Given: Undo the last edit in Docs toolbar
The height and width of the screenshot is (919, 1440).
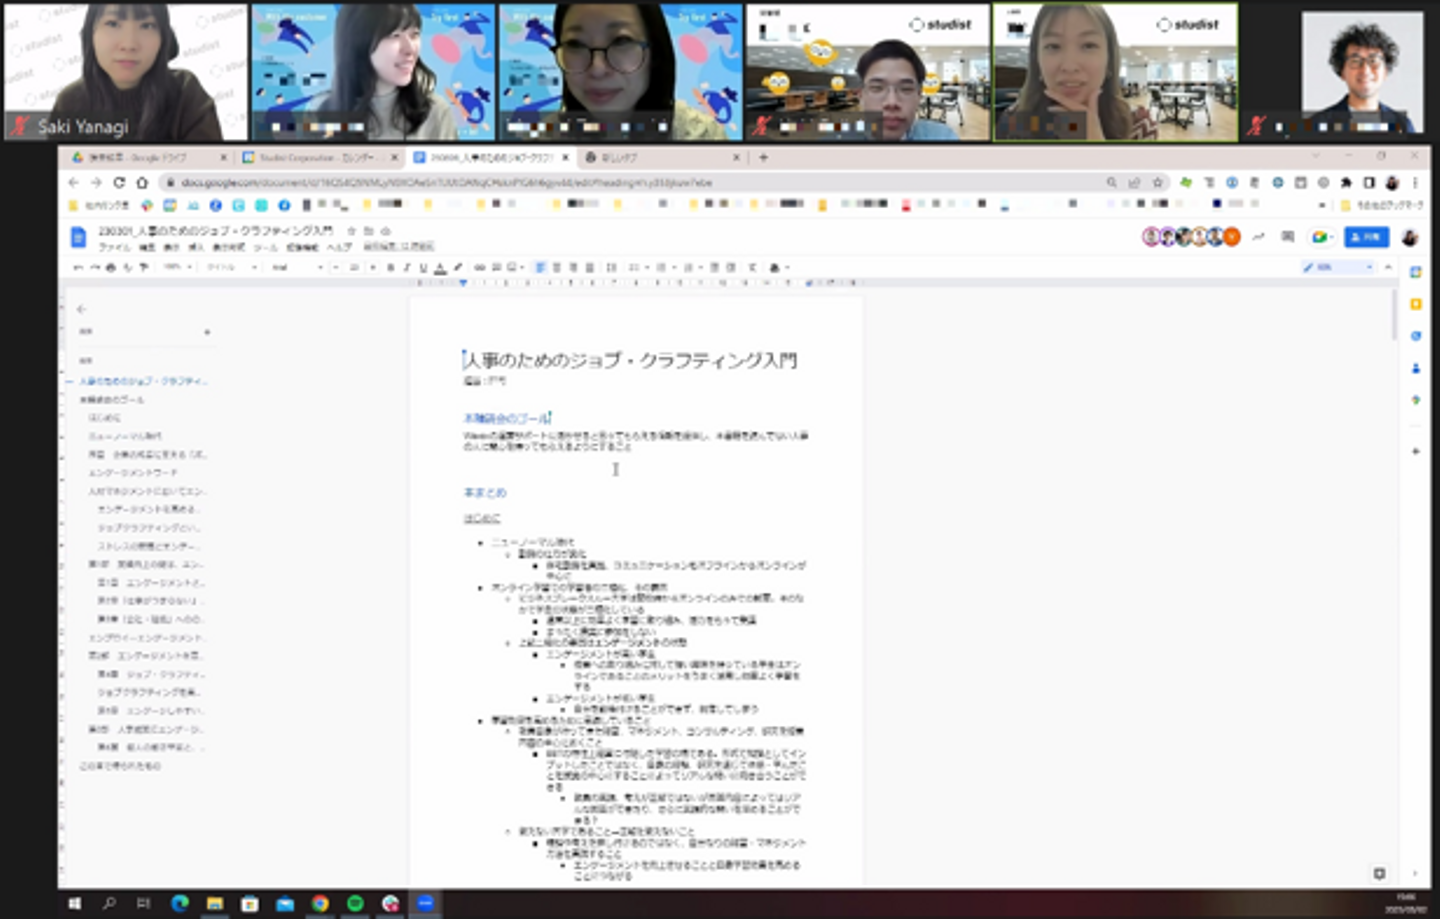Looking at the screenshot, I should [78, 268].
